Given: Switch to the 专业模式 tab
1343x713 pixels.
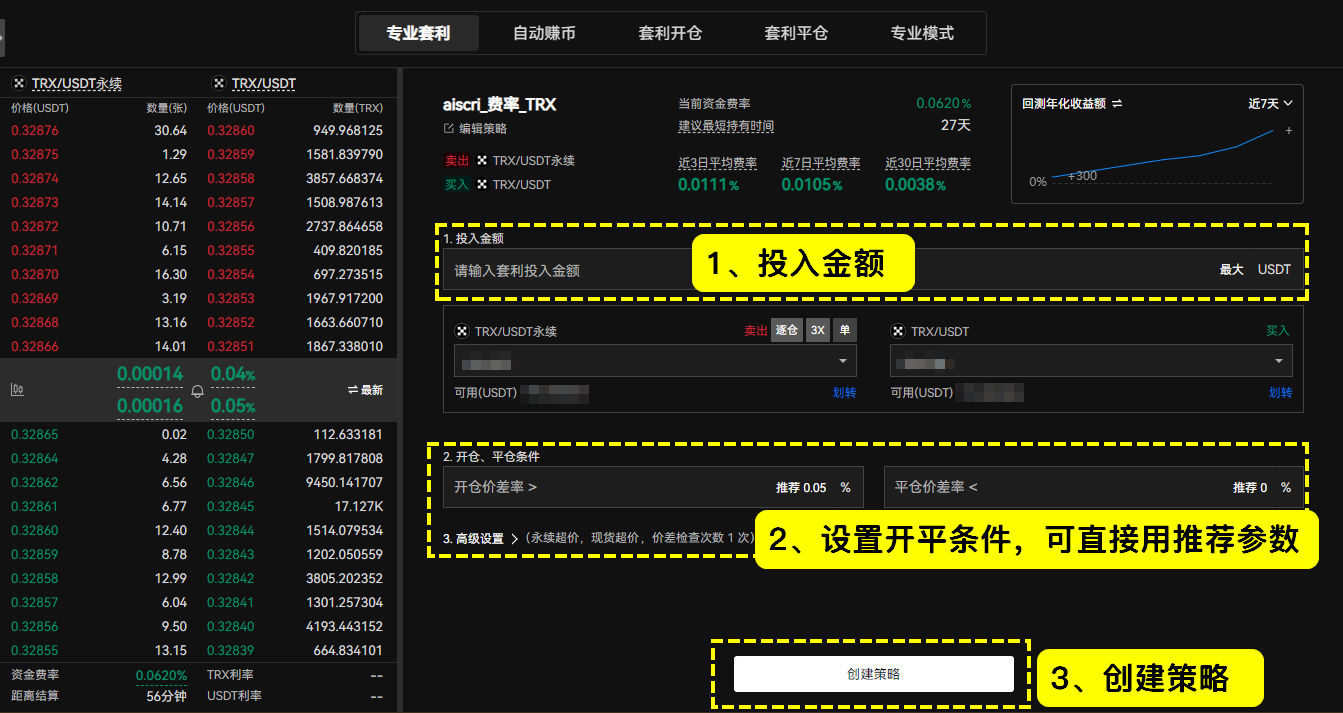Looking at the screenshot, I should [922, 33].
